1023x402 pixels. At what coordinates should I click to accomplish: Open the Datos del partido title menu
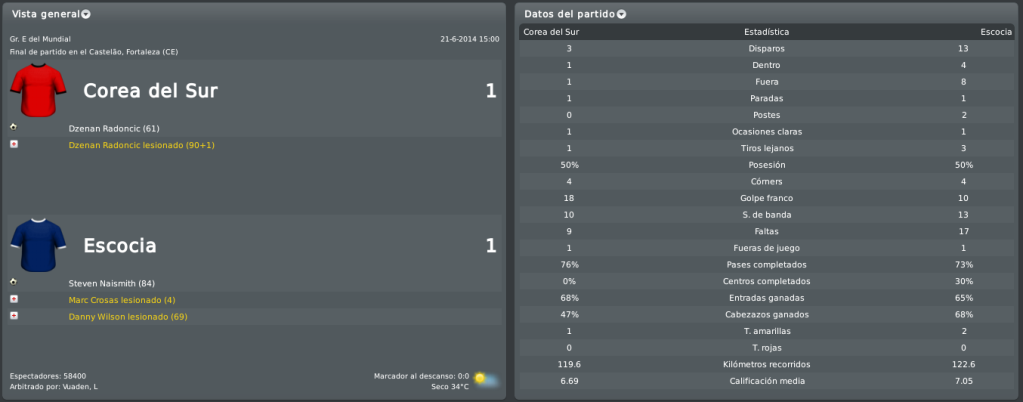pyautogui.click(x=570, y=14)
